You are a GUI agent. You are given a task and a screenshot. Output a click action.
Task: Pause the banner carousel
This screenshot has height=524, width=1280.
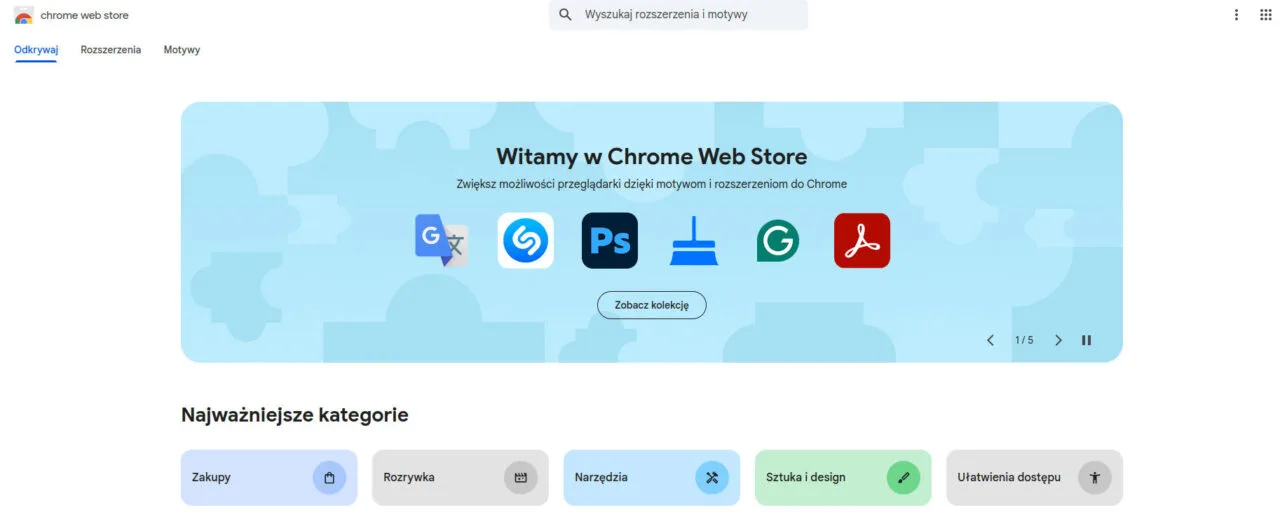point(1086,340)
